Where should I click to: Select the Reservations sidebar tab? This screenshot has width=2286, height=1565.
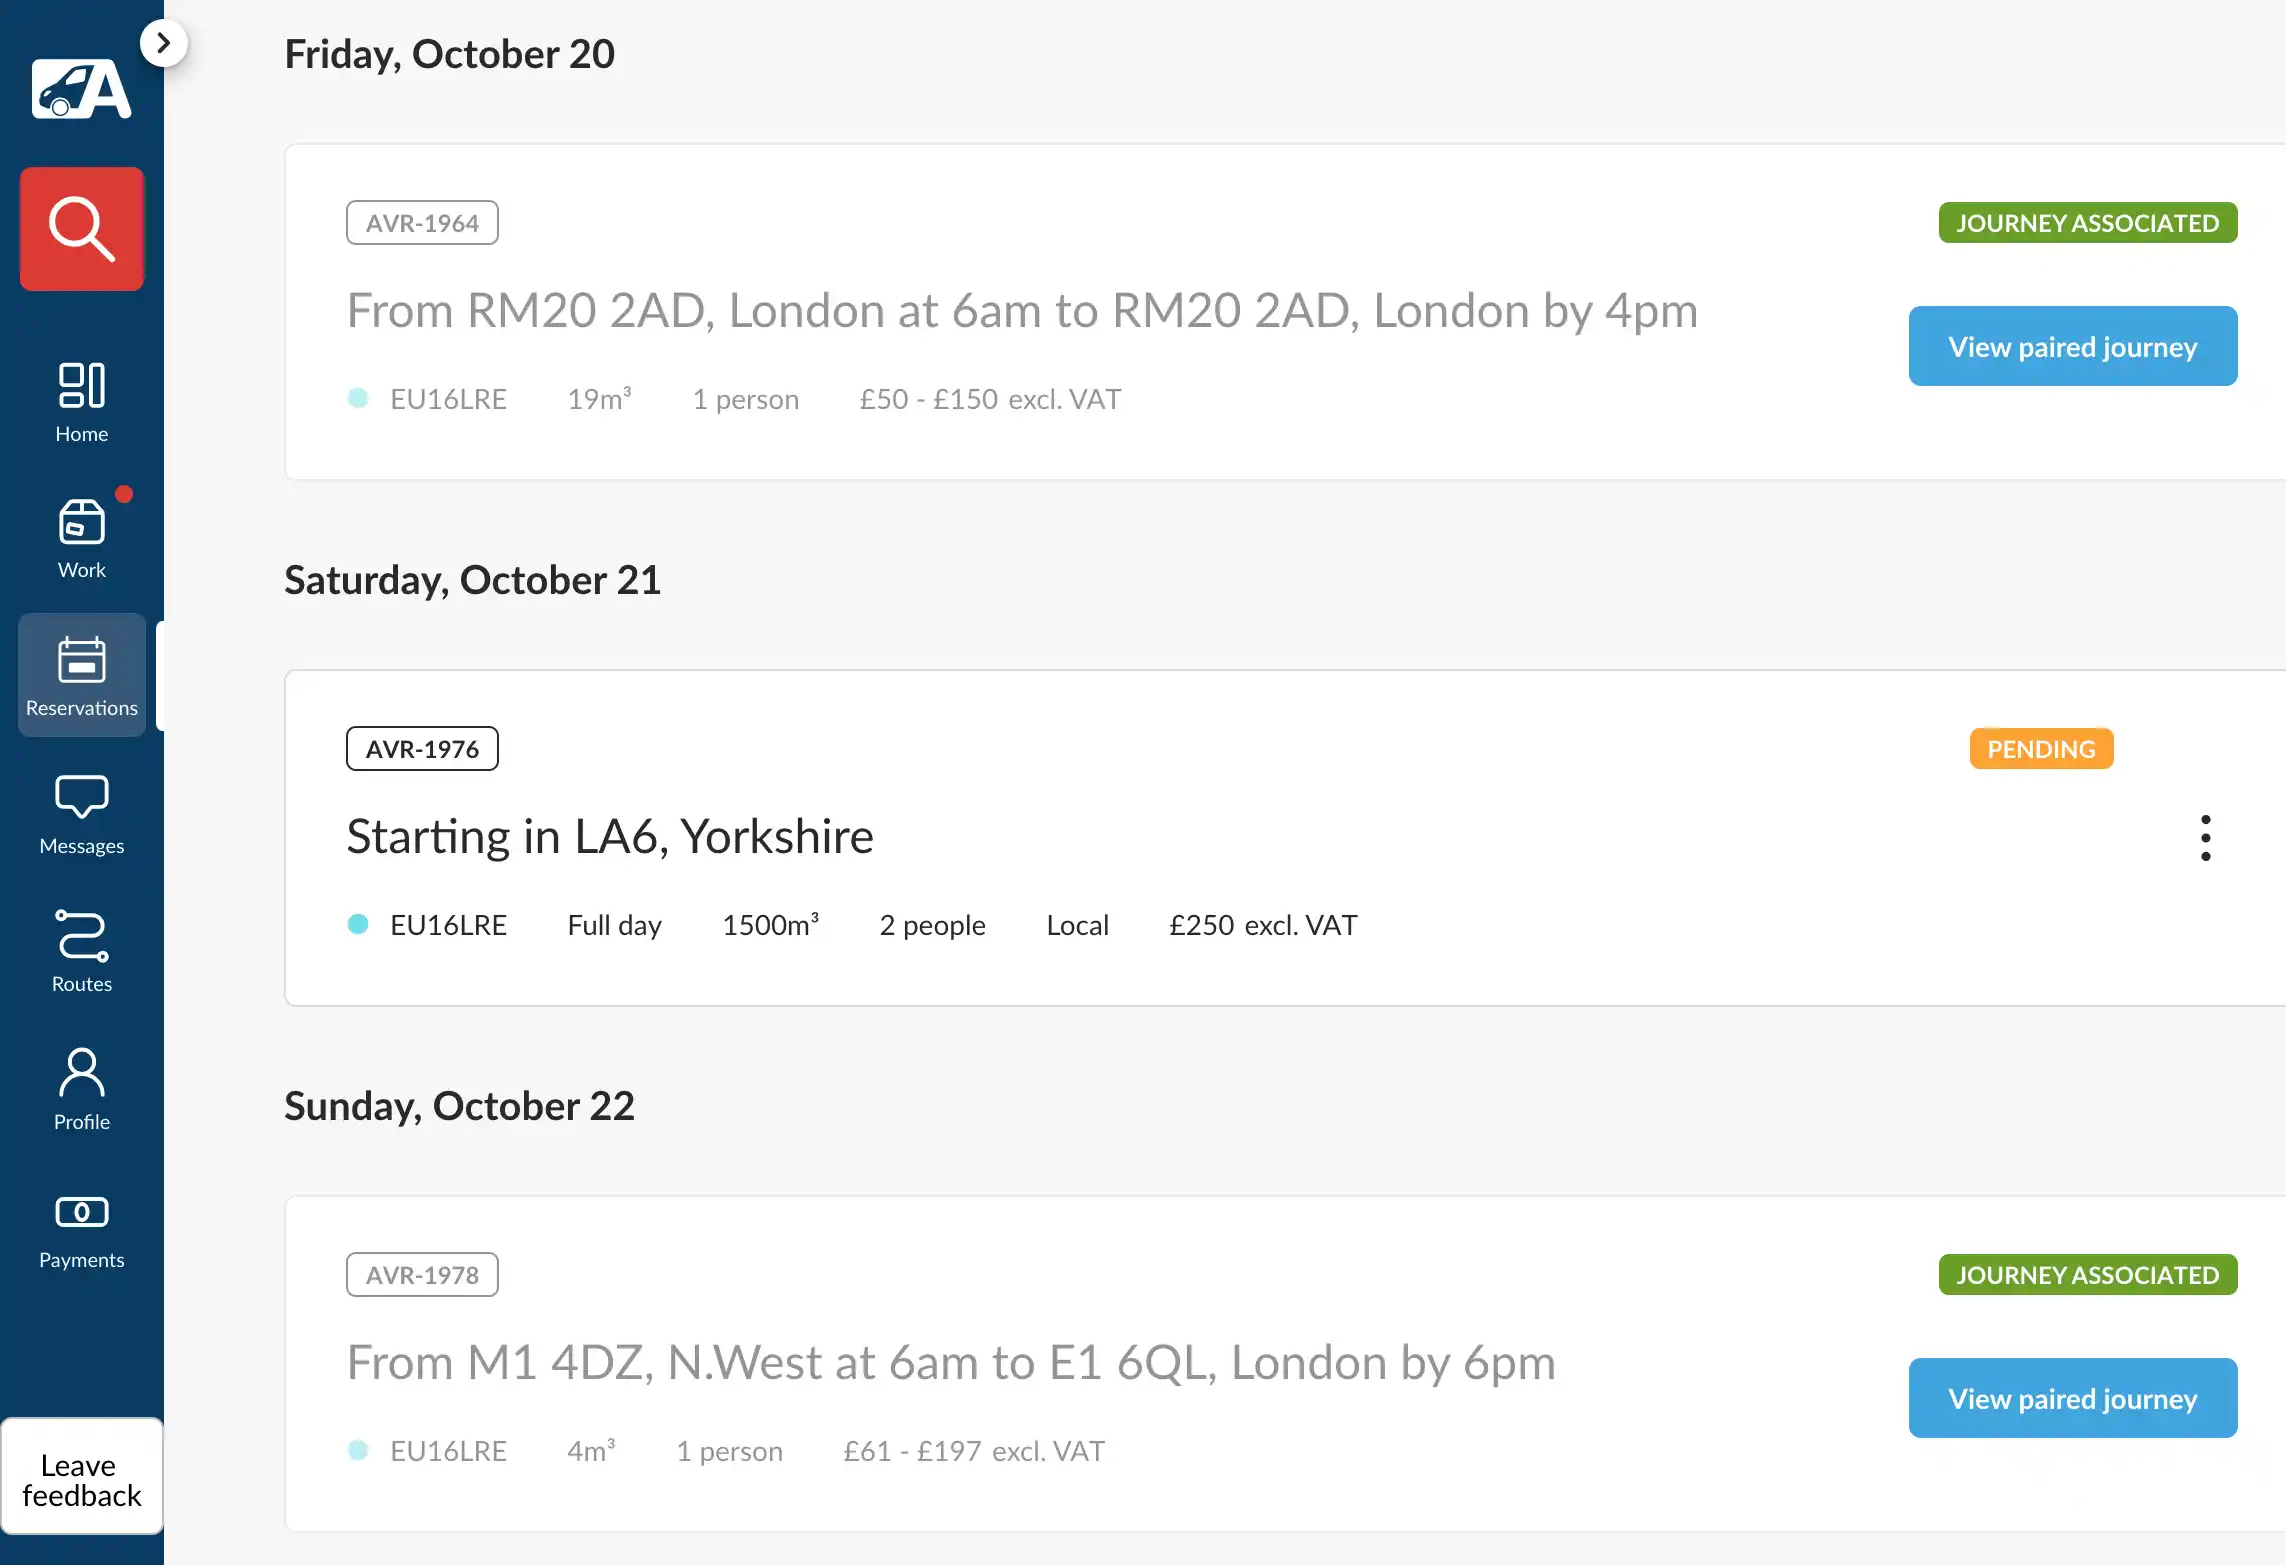click(82, 676)
